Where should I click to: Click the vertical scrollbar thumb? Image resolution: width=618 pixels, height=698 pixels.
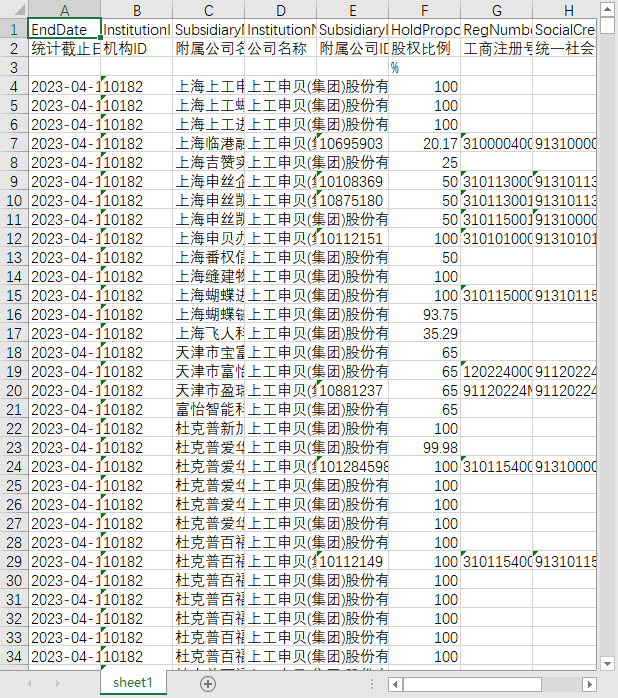pyautogui.click(x=607, y=25)
